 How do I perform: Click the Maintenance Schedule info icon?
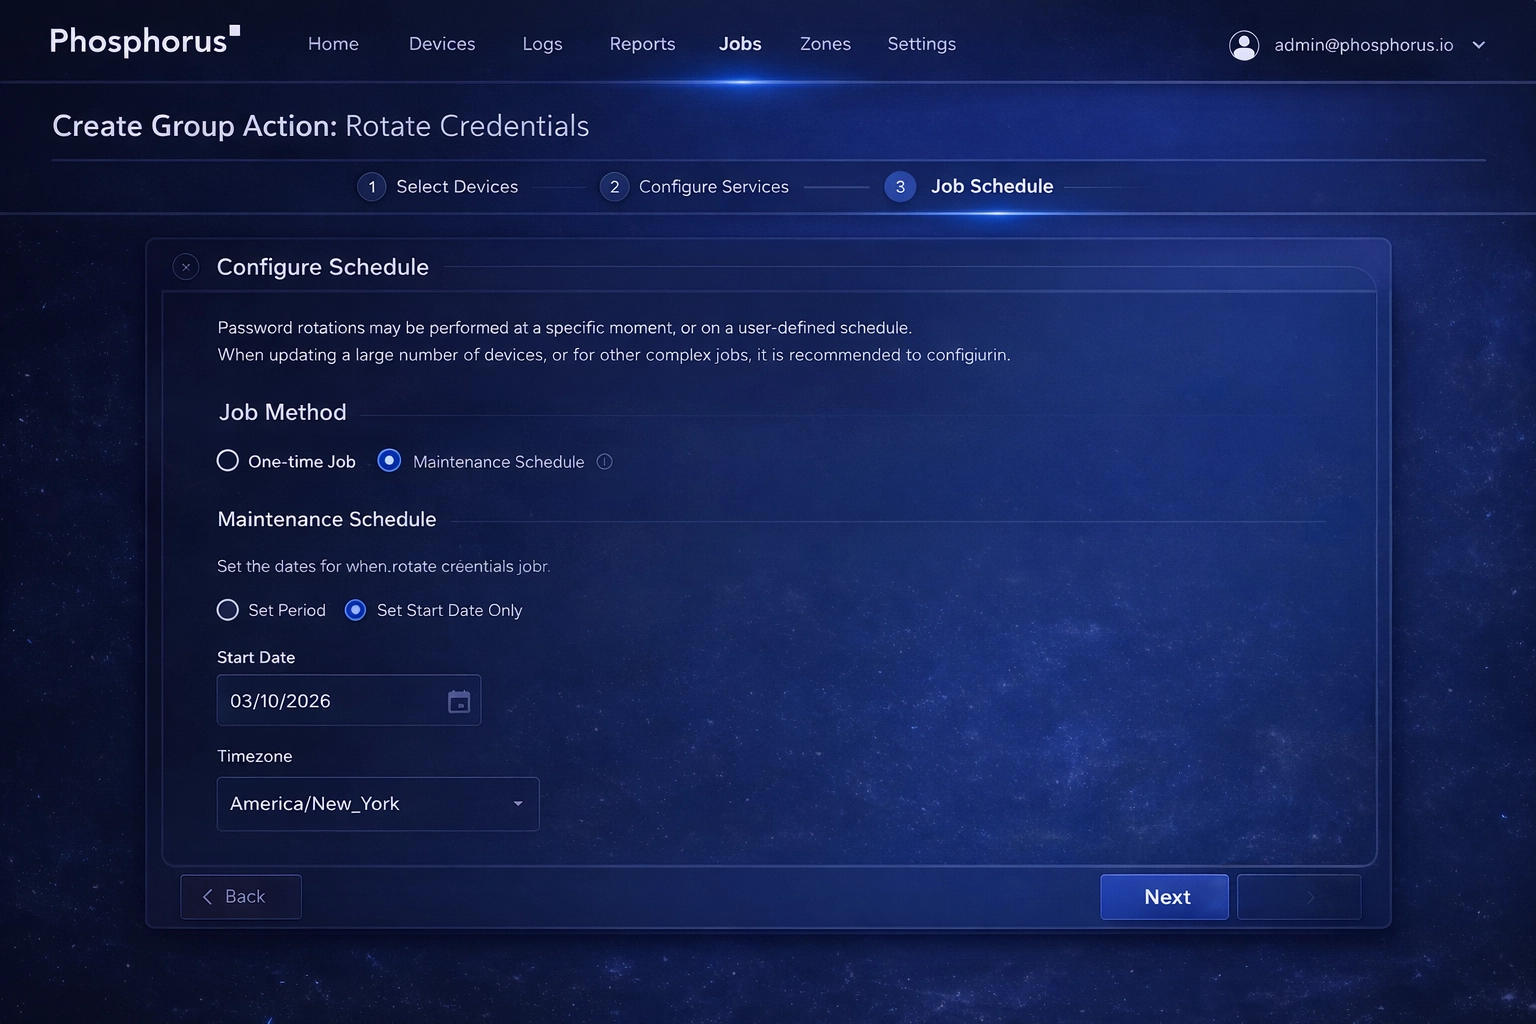[x=604, y=461]
